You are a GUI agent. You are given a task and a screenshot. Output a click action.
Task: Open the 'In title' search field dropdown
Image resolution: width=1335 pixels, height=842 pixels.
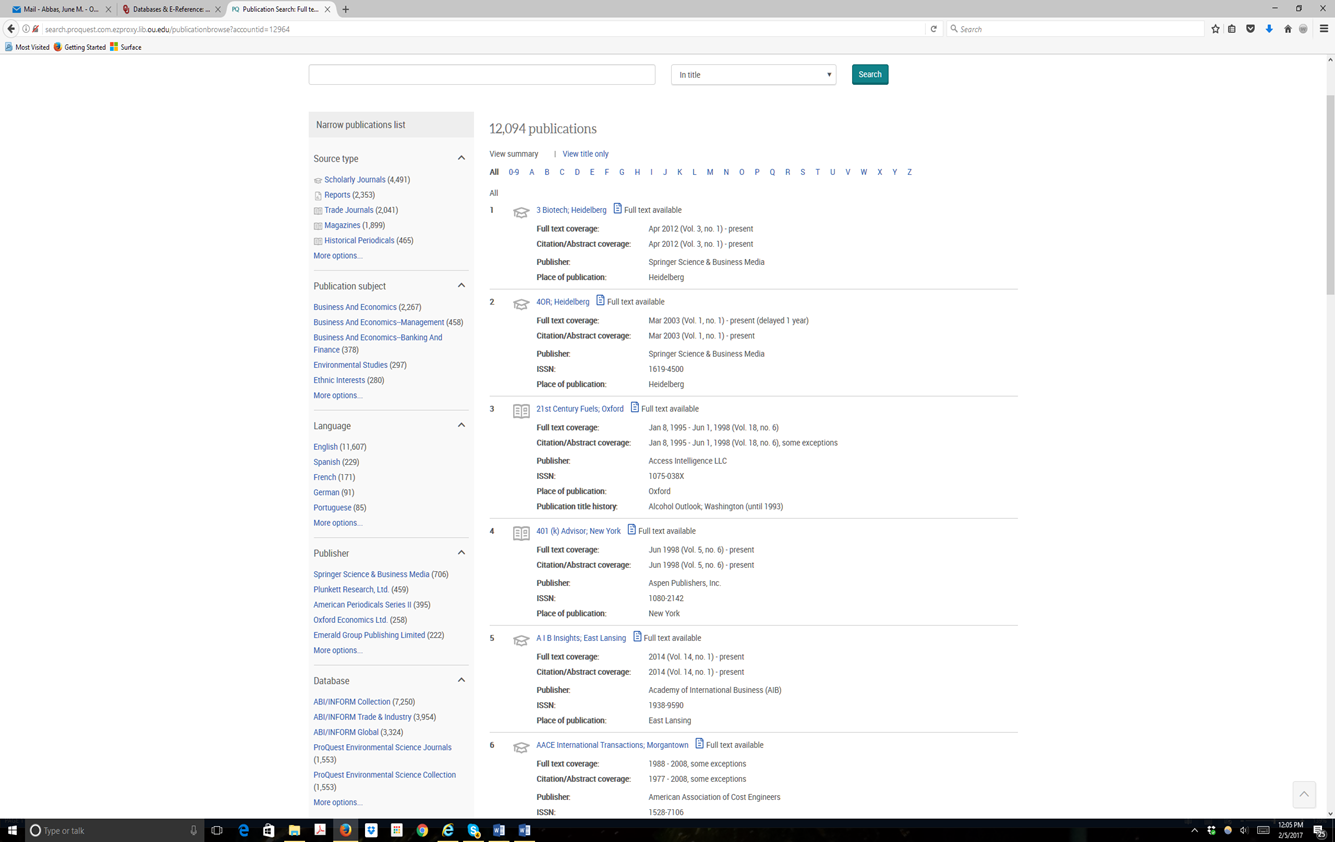(753, 75)
